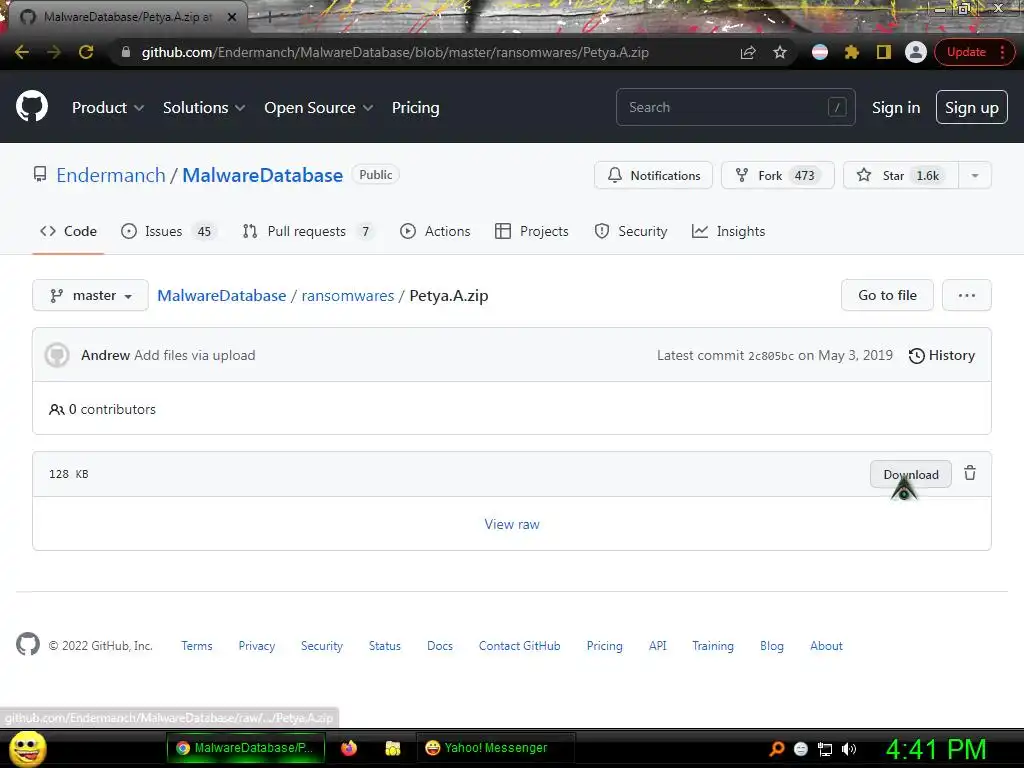Expand the Open Source menu
The image size is (1024, 768).
[319, 108]
